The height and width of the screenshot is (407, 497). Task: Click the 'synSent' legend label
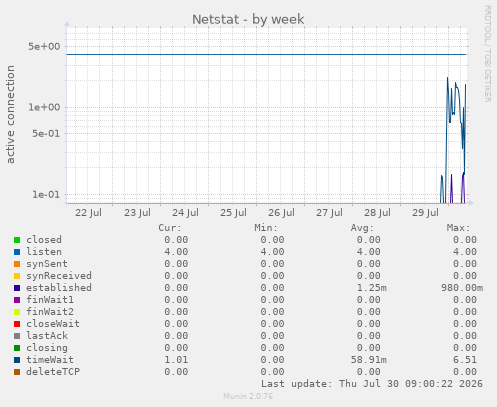pyautogui.click(x=47, y=264)
